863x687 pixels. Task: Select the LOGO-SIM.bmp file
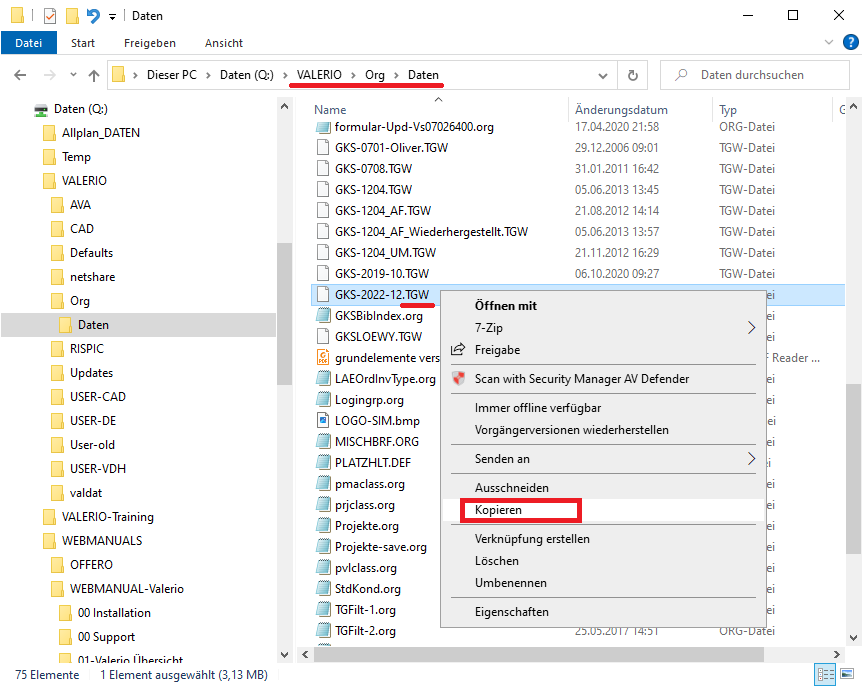[x=377, y=420]
